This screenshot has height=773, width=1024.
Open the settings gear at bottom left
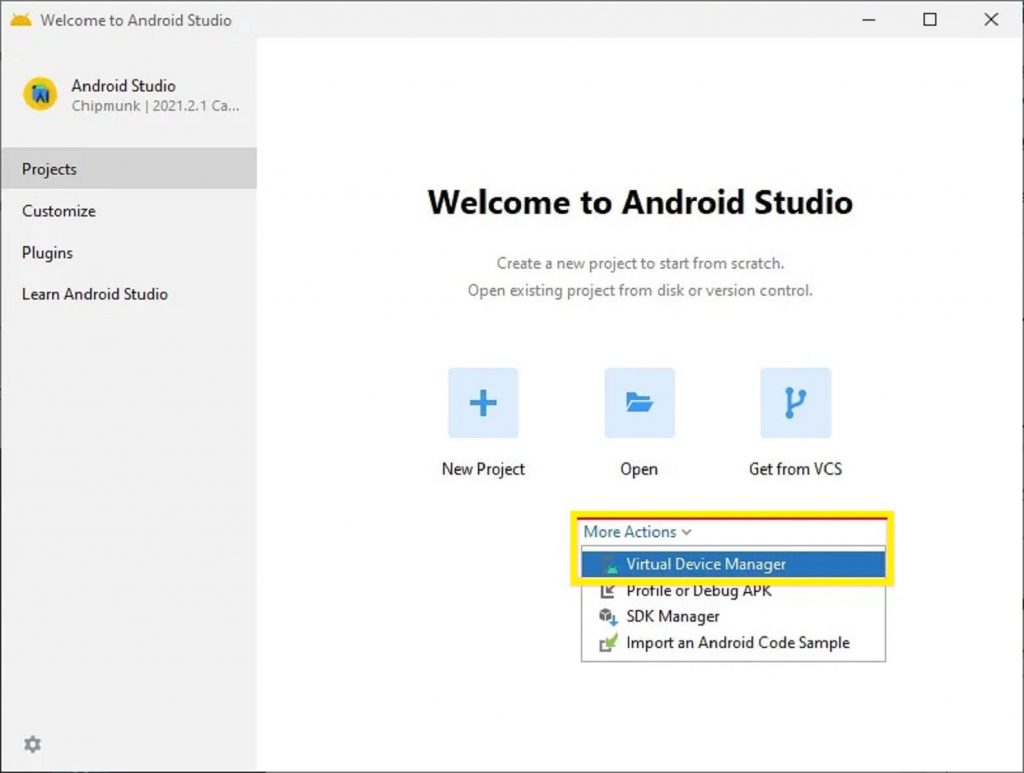32,744
